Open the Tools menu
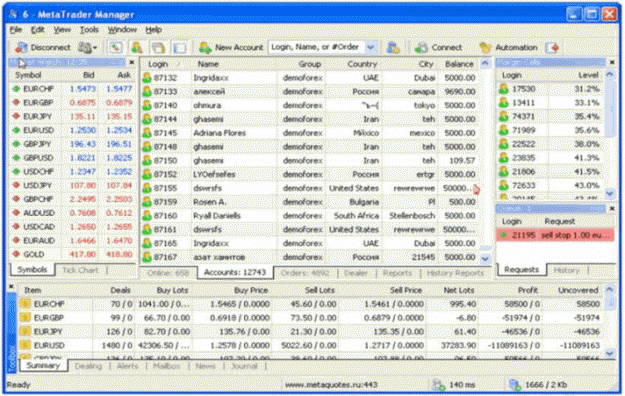 point(89,30)
